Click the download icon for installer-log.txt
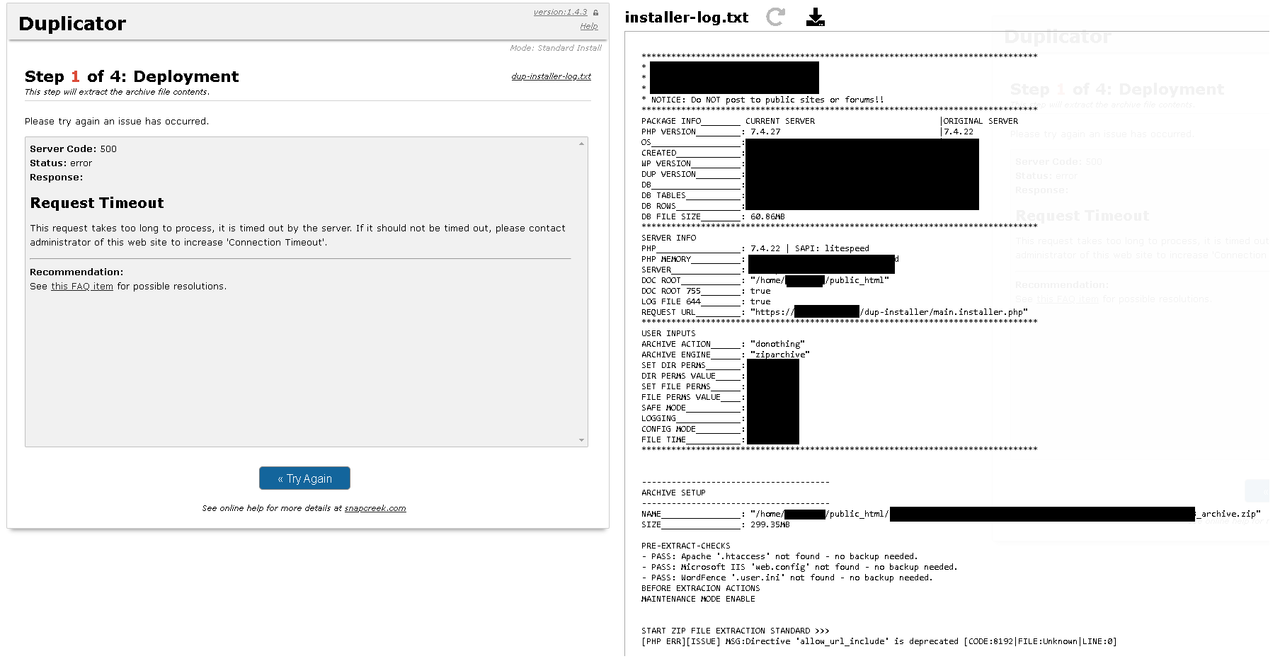Viewport: 1280px width, 668px height. pos(816,17)
